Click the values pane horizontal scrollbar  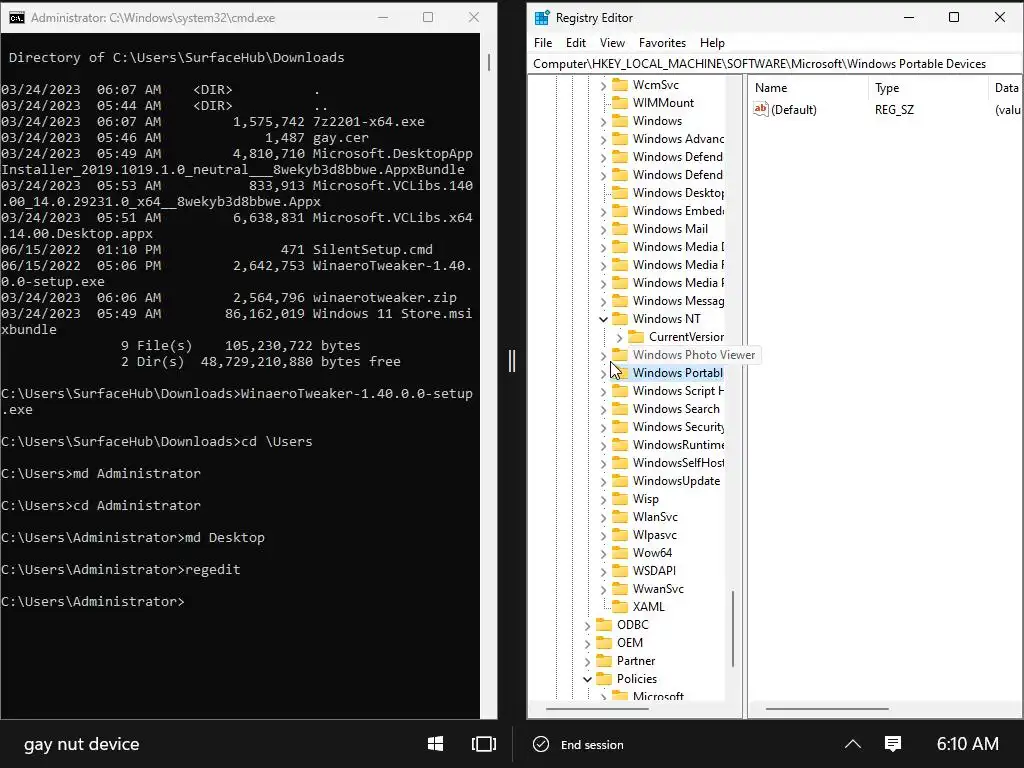(827, 709)
